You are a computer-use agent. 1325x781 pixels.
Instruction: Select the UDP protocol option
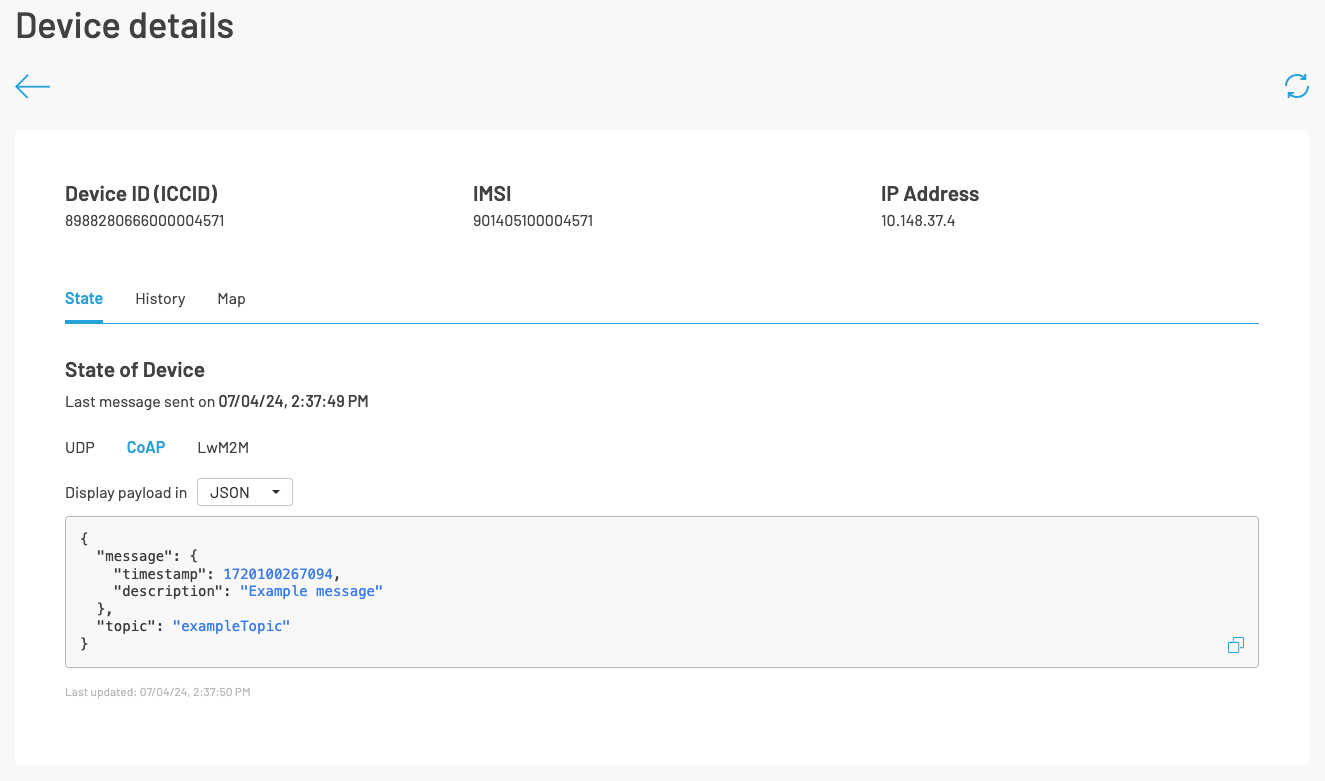pyautogui.click(x=80, y=448)
